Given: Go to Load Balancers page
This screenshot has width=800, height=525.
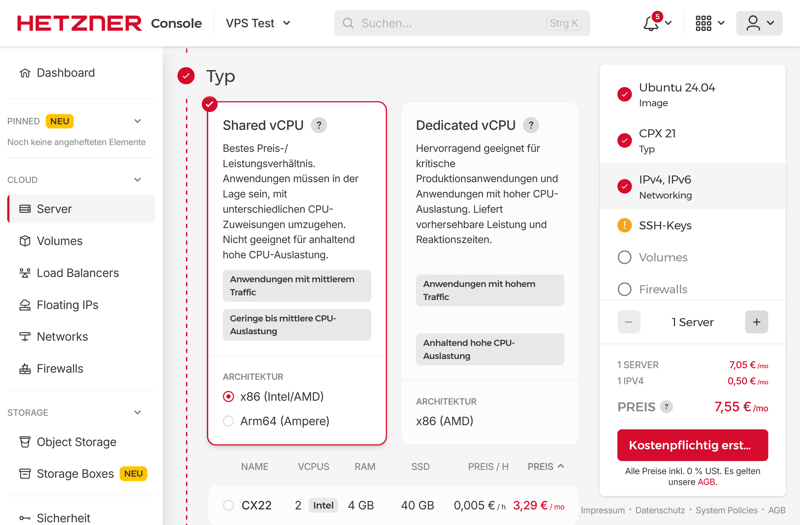Looking at the screenshot, I should [77, 273].
